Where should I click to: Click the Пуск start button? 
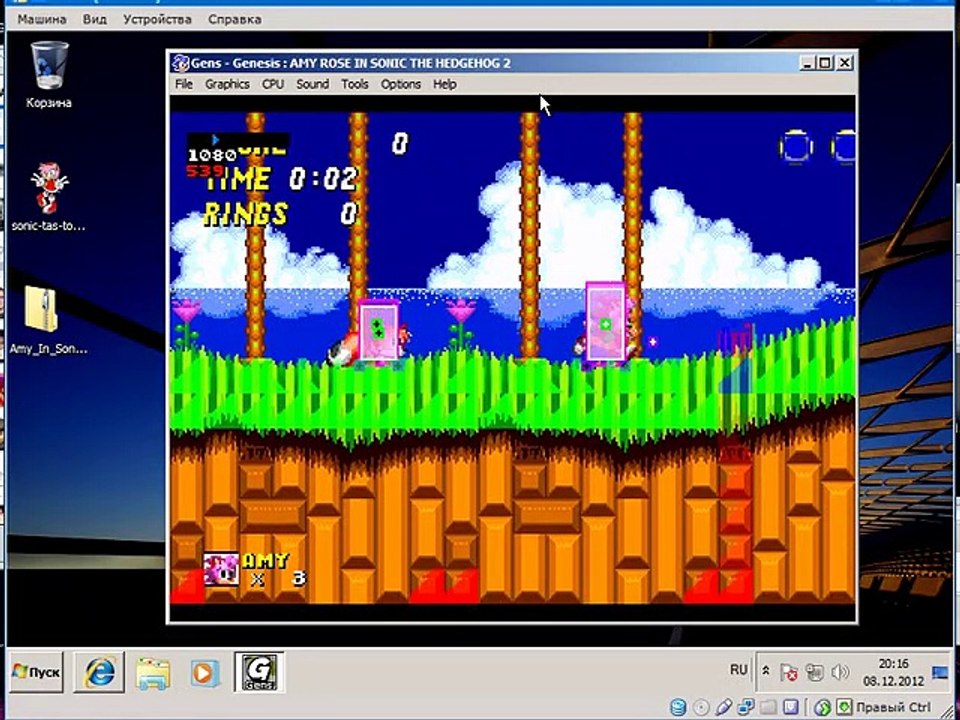click(36, 672)
